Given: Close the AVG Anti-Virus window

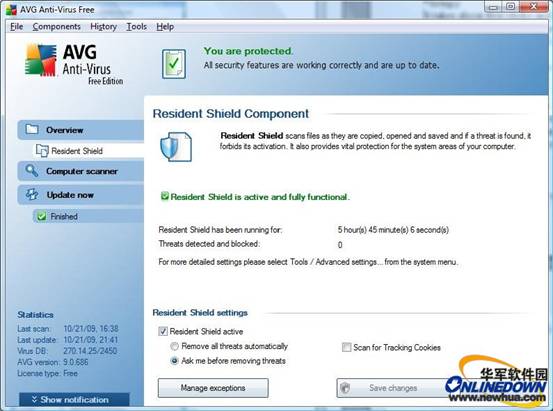Looking at the screenshot, I should pyautogui.click(x=534, y=6).
